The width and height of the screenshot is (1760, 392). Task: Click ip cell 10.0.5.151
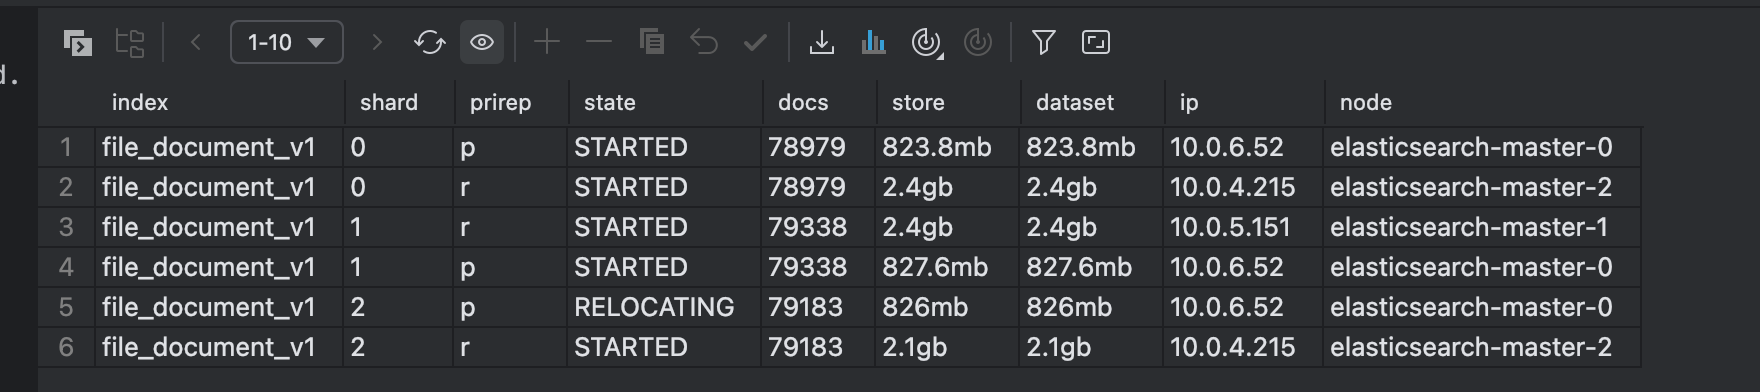tap(1243, 227)
